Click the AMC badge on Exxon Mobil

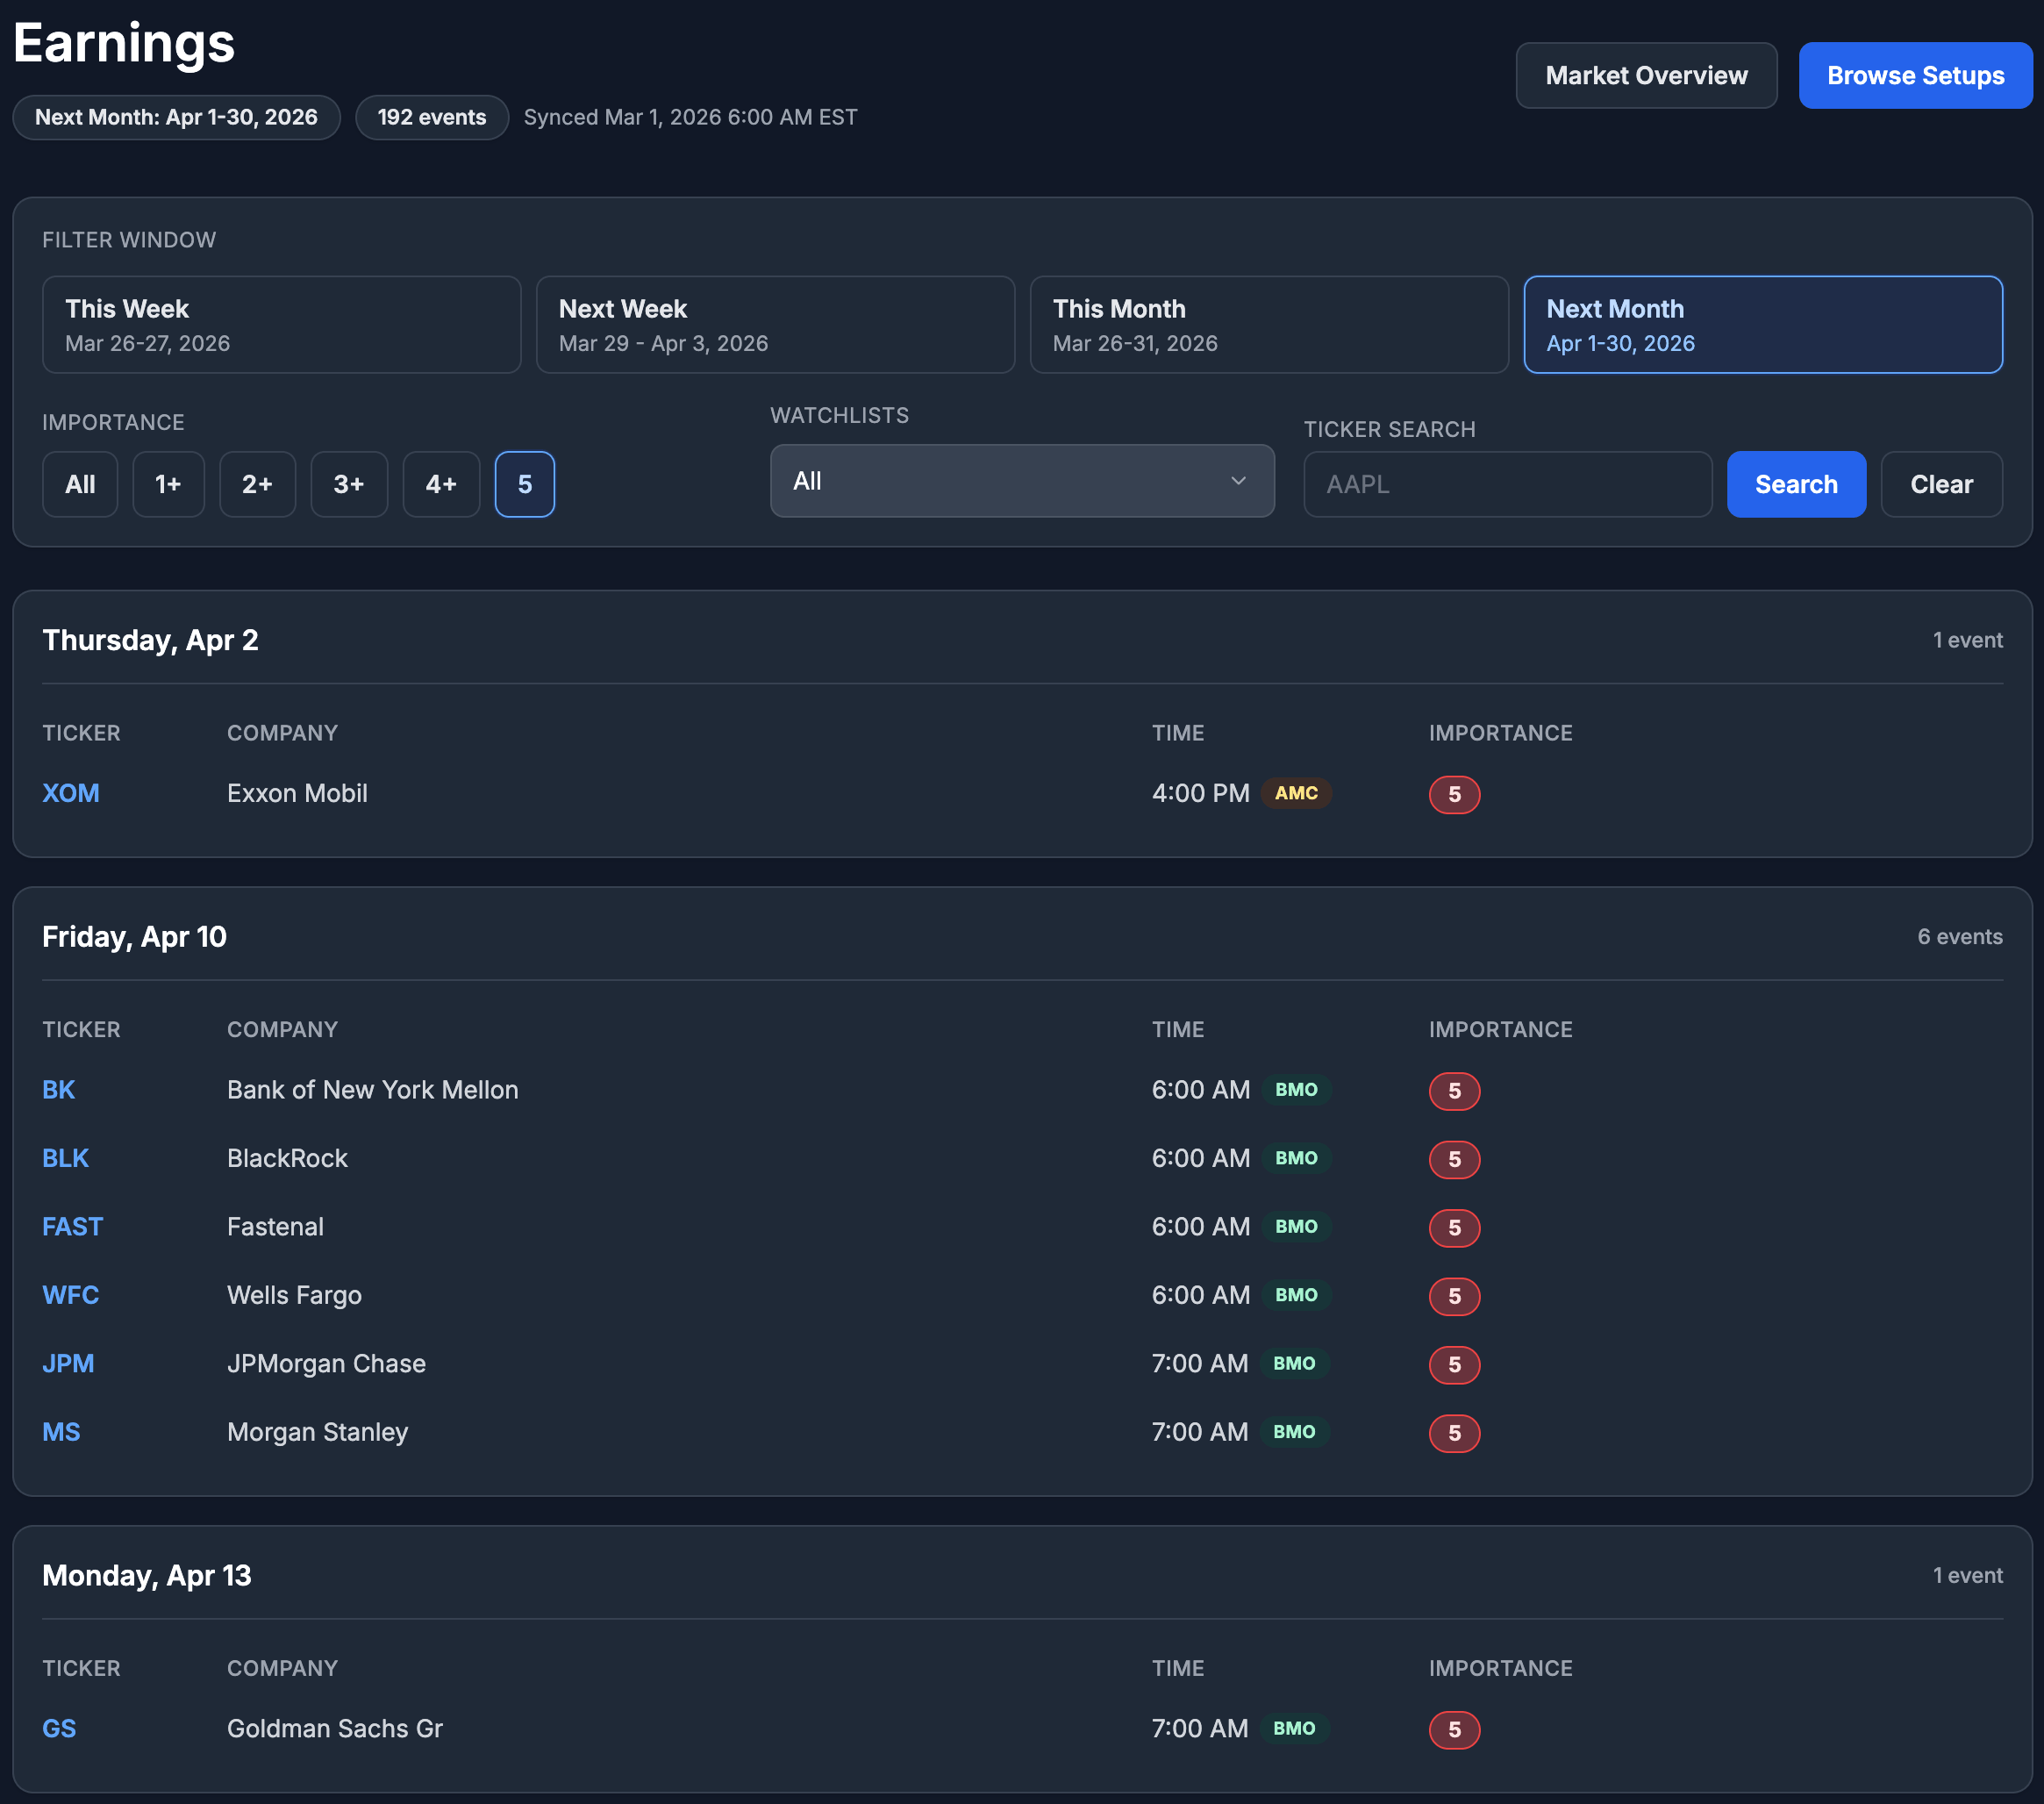[1295, 794]
